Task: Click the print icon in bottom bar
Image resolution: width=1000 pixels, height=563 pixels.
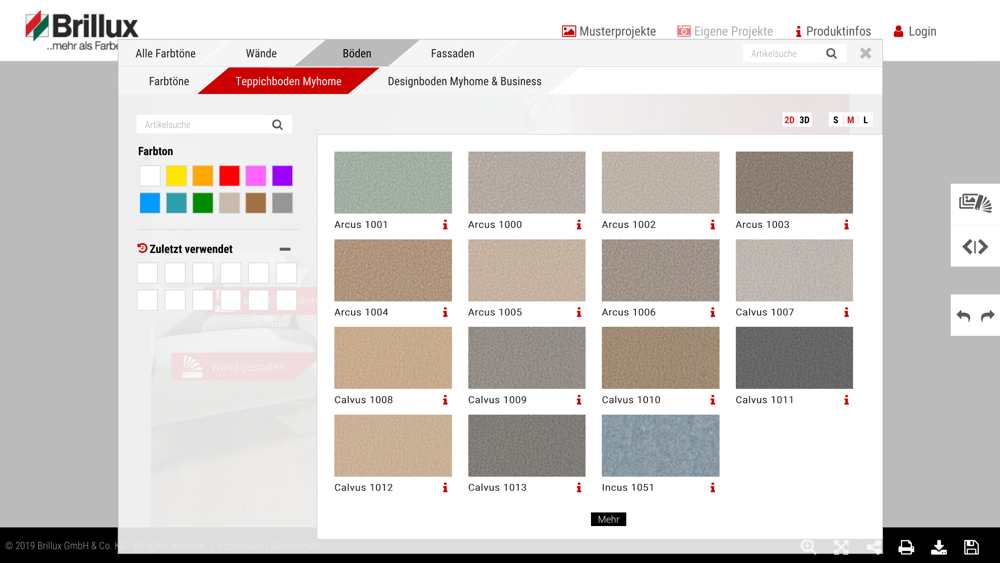Action: [x=906, y=547]
